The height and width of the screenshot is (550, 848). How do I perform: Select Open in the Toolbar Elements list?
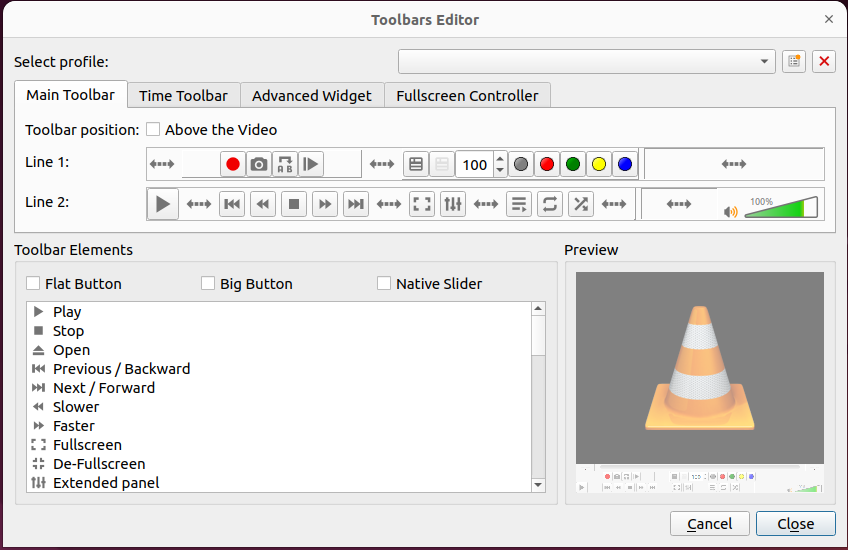[279, 350]
